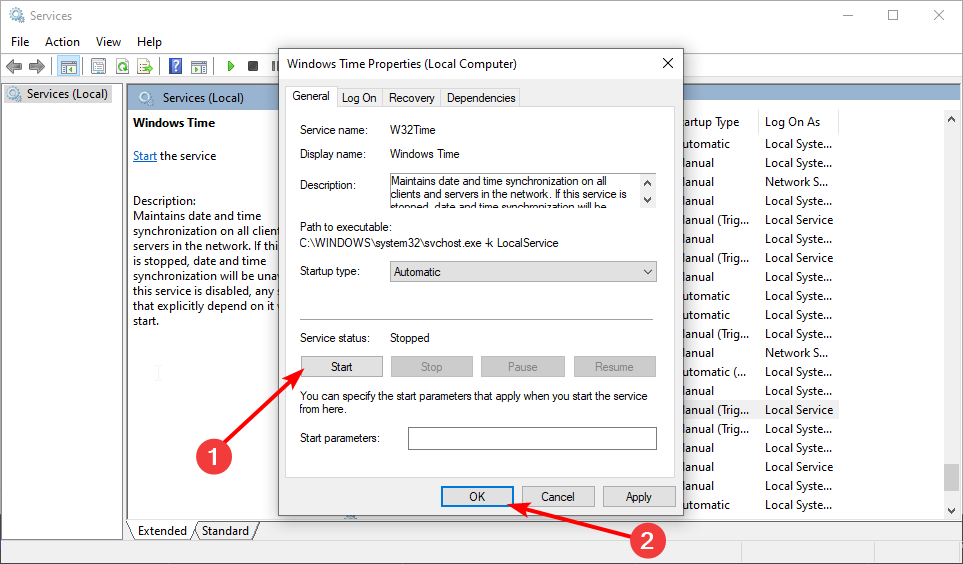Click the greyed-out Pause button
Screen dimensions: 963x564
pyautogui.click(x=523, y=367)
